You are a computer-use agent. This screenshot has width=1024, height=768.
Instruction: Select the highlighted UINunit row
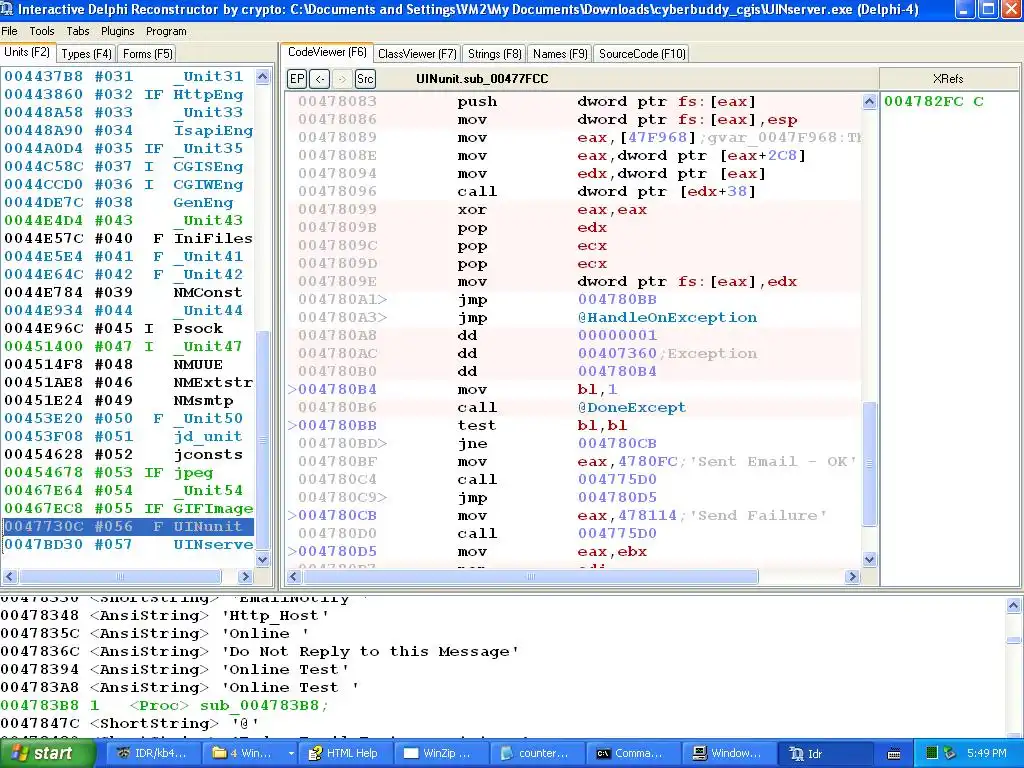[128, 526]
